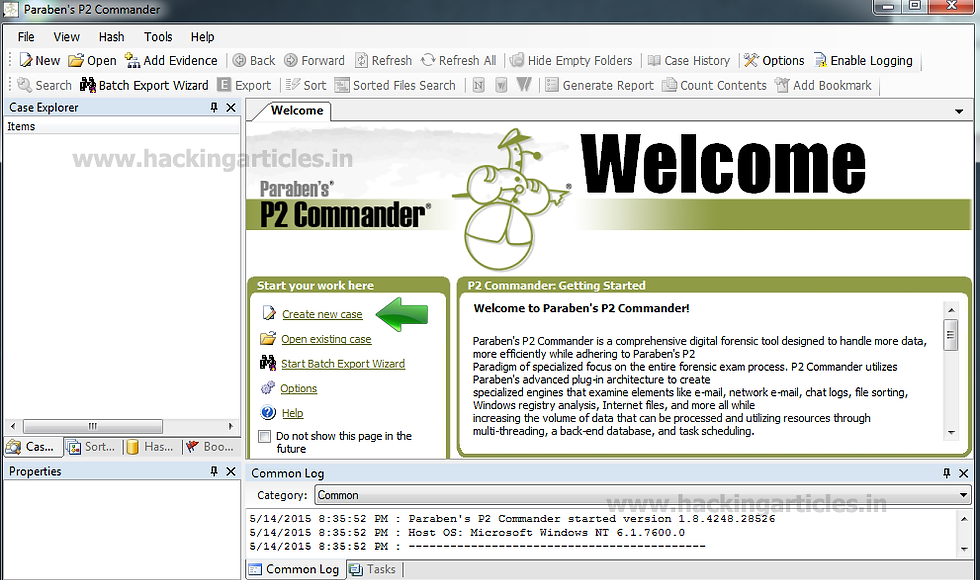Click Start Batch Export Wizard link
This screenshot has height=580, width=980.
pos(342,364)
